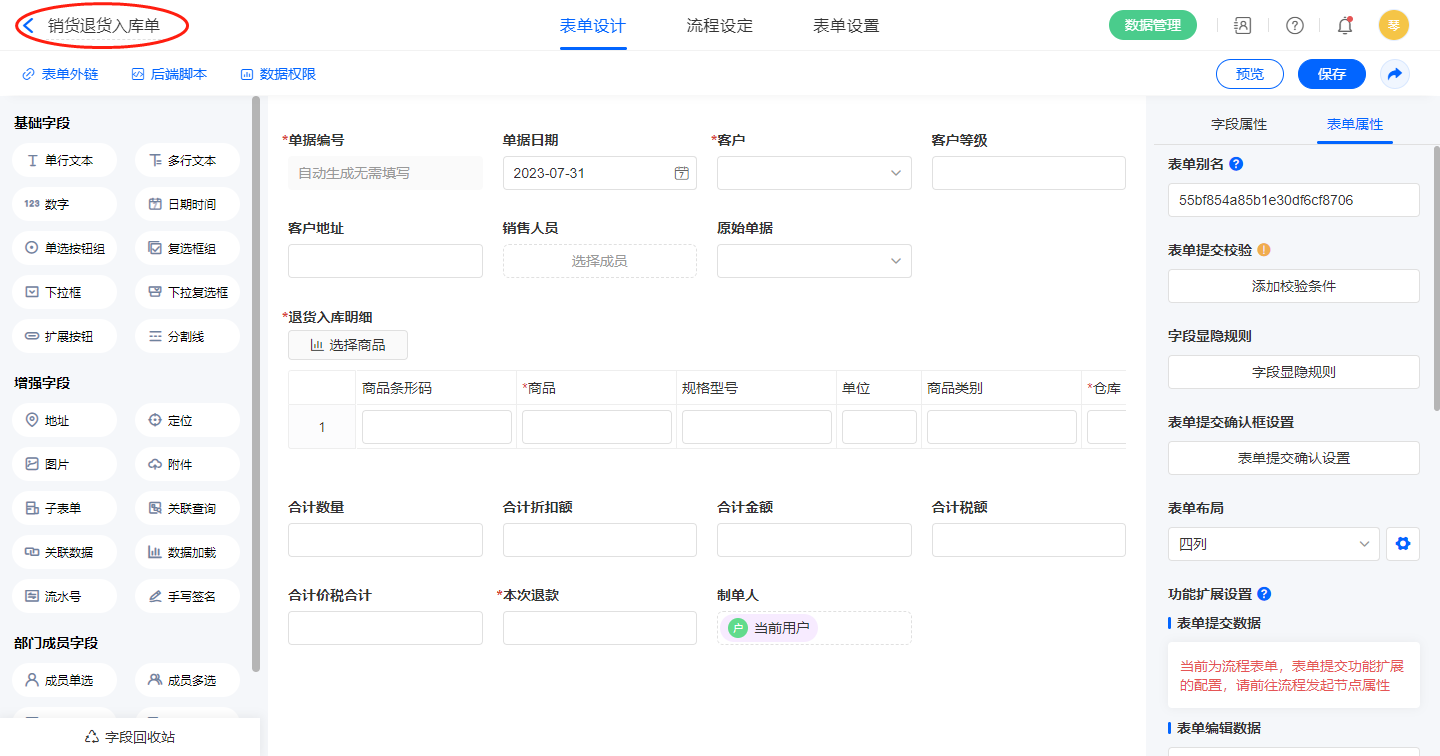The image size is (1440, 756).
Task: Click the 保存 button
Action: tap(1331, 74)
